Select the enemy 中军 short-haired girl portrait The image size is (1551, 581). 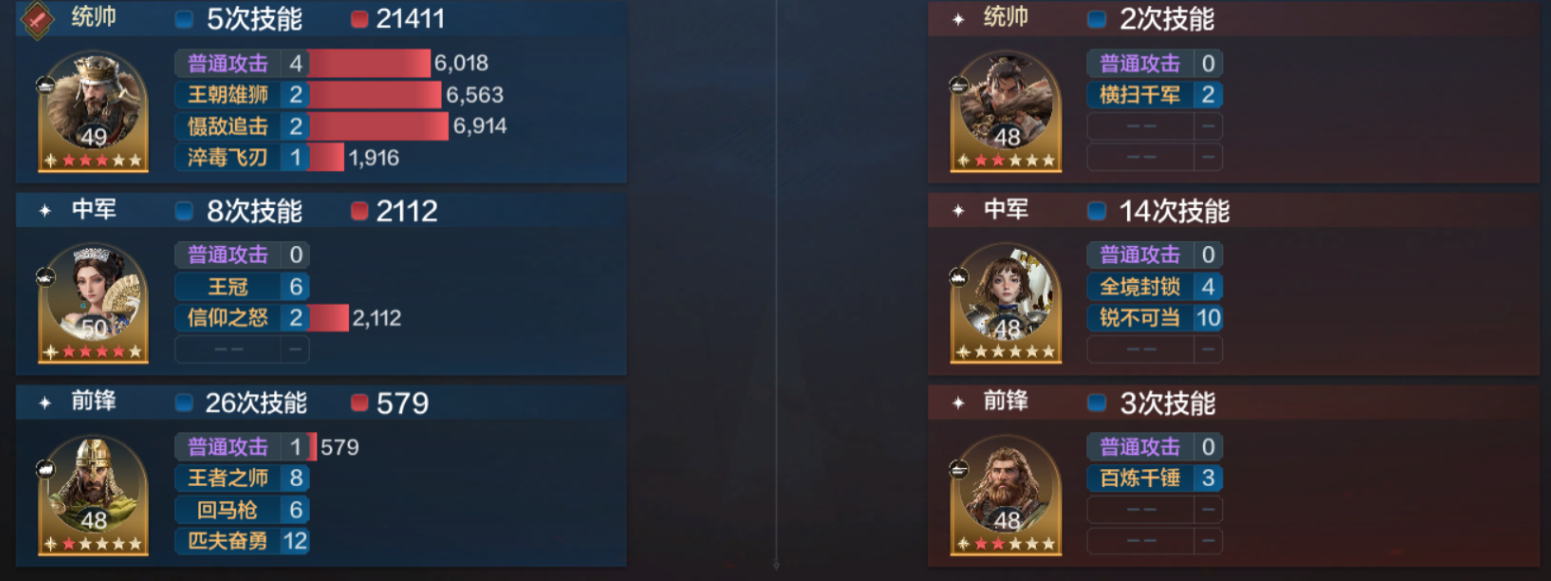(1006, 302)
